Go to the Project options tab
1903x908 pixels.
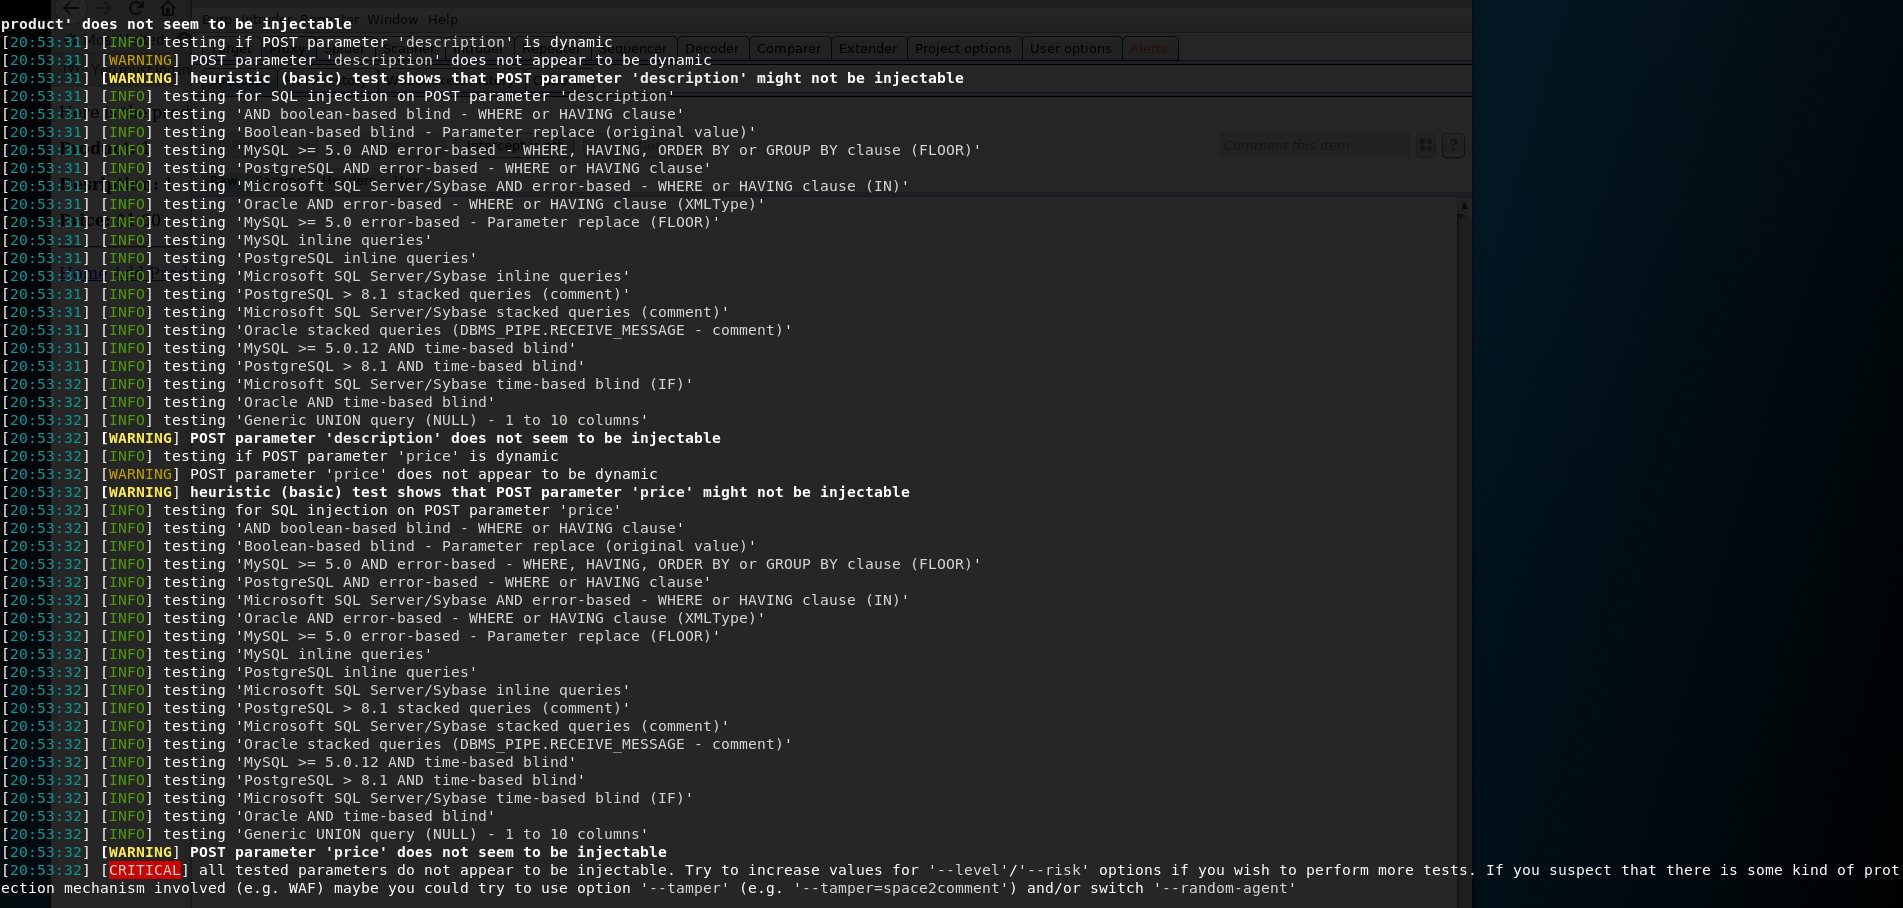[963, 48]
